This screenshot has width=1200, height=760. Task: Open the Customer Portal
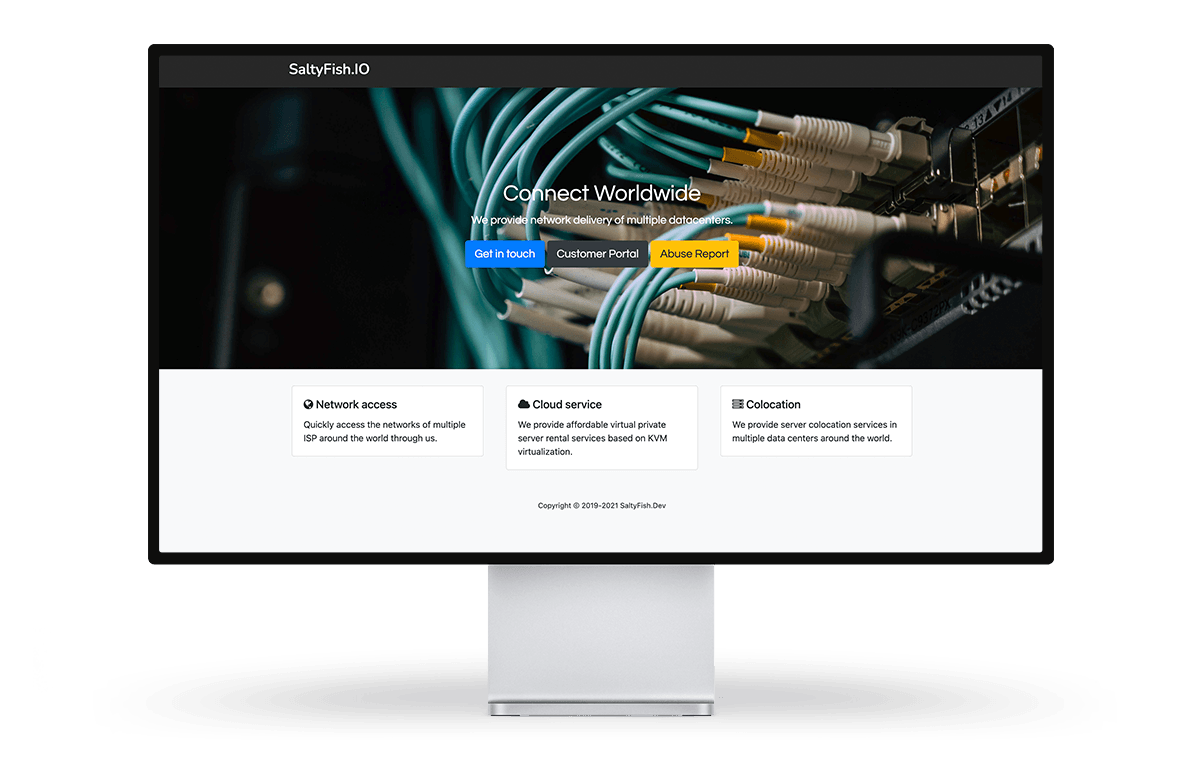(597, 254)
